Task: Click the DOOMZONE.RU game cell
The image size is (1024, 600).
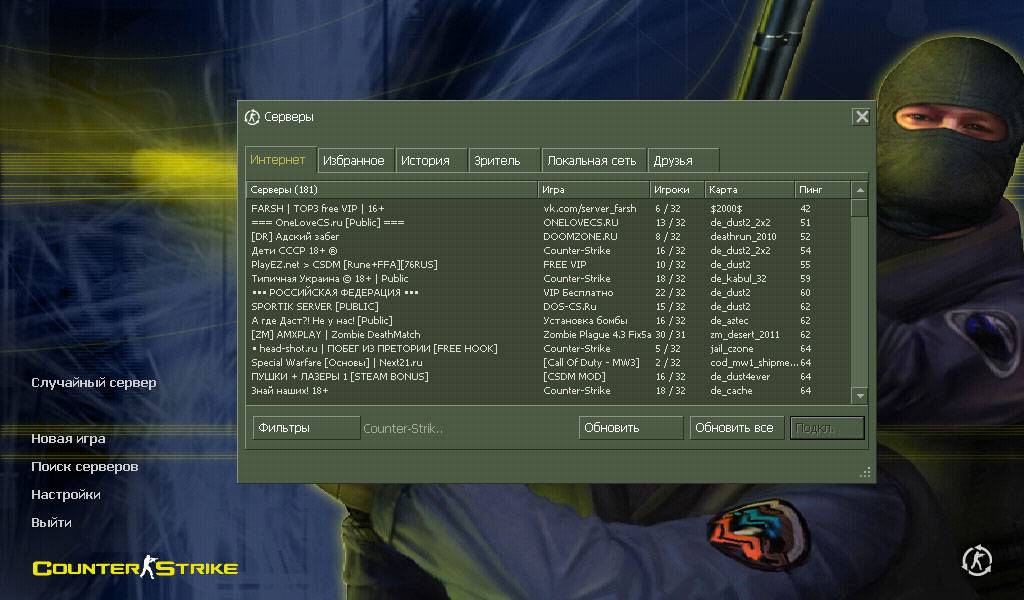Action: tap(580, 237)
